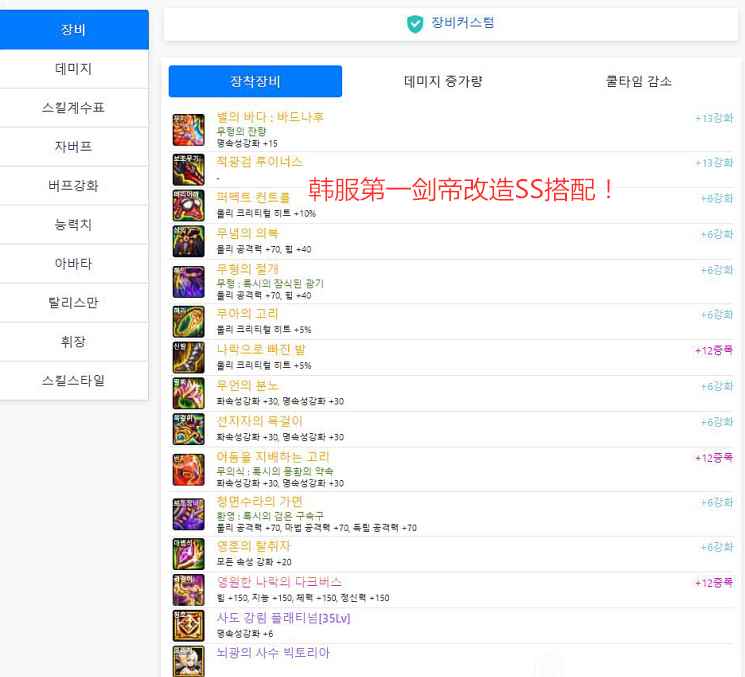Screen dimensions: 745x677
Task: Switch to the 쿨타임 감소 tab
Action: pos(638,81)
